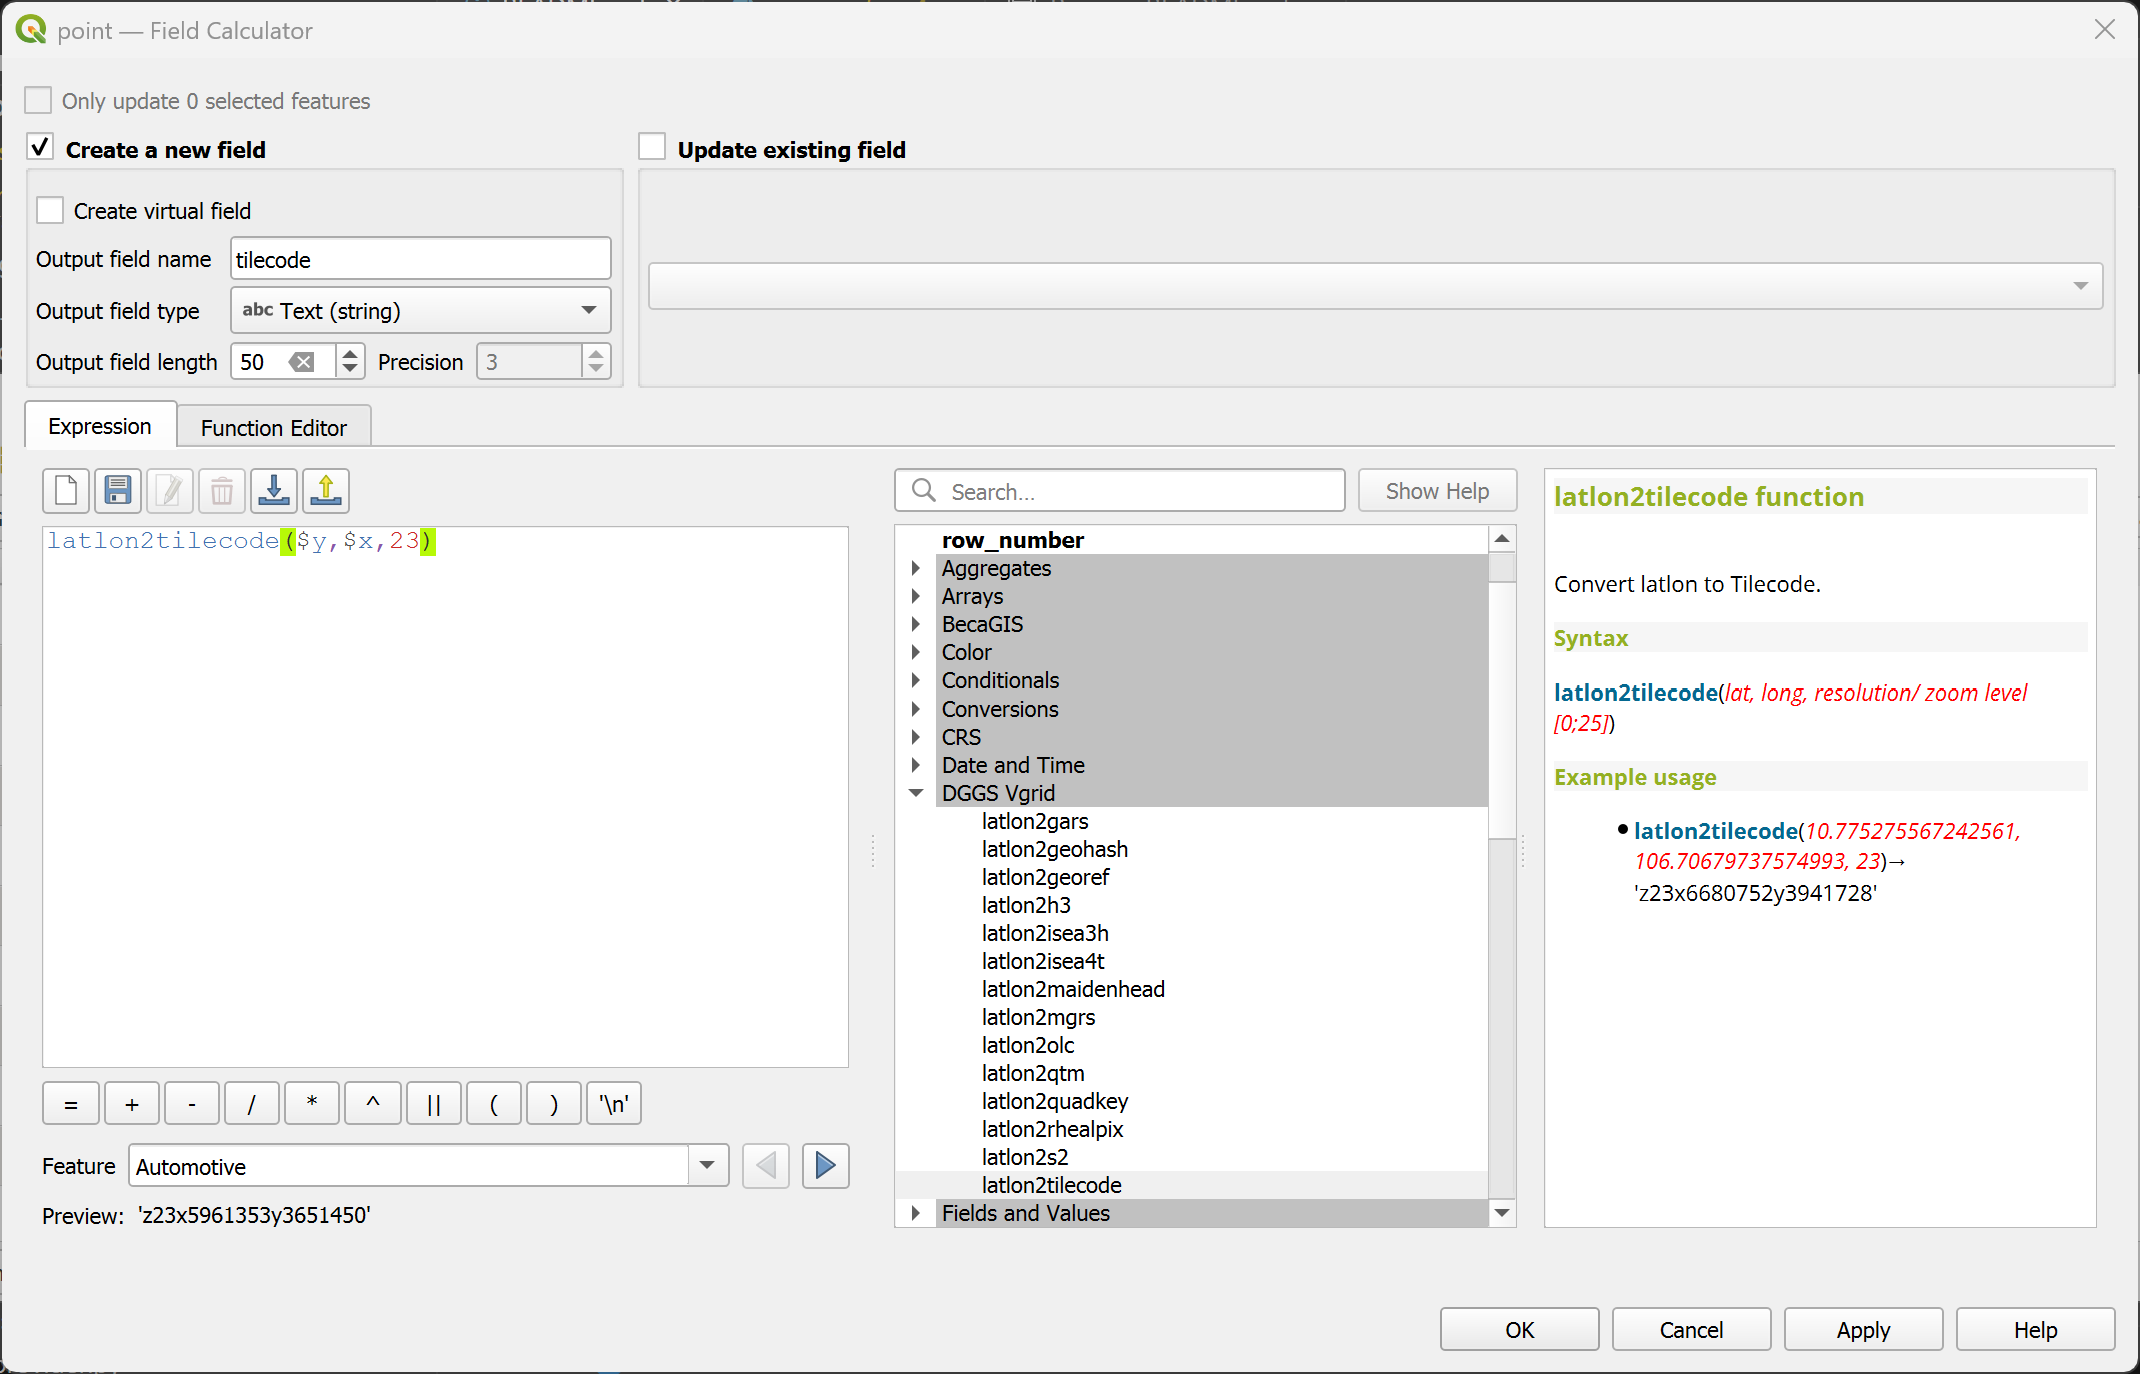Image resolution: width=2140 pixels, height=1374 pixels.
Task: Clear the output field length value
Action: point(302,362)
